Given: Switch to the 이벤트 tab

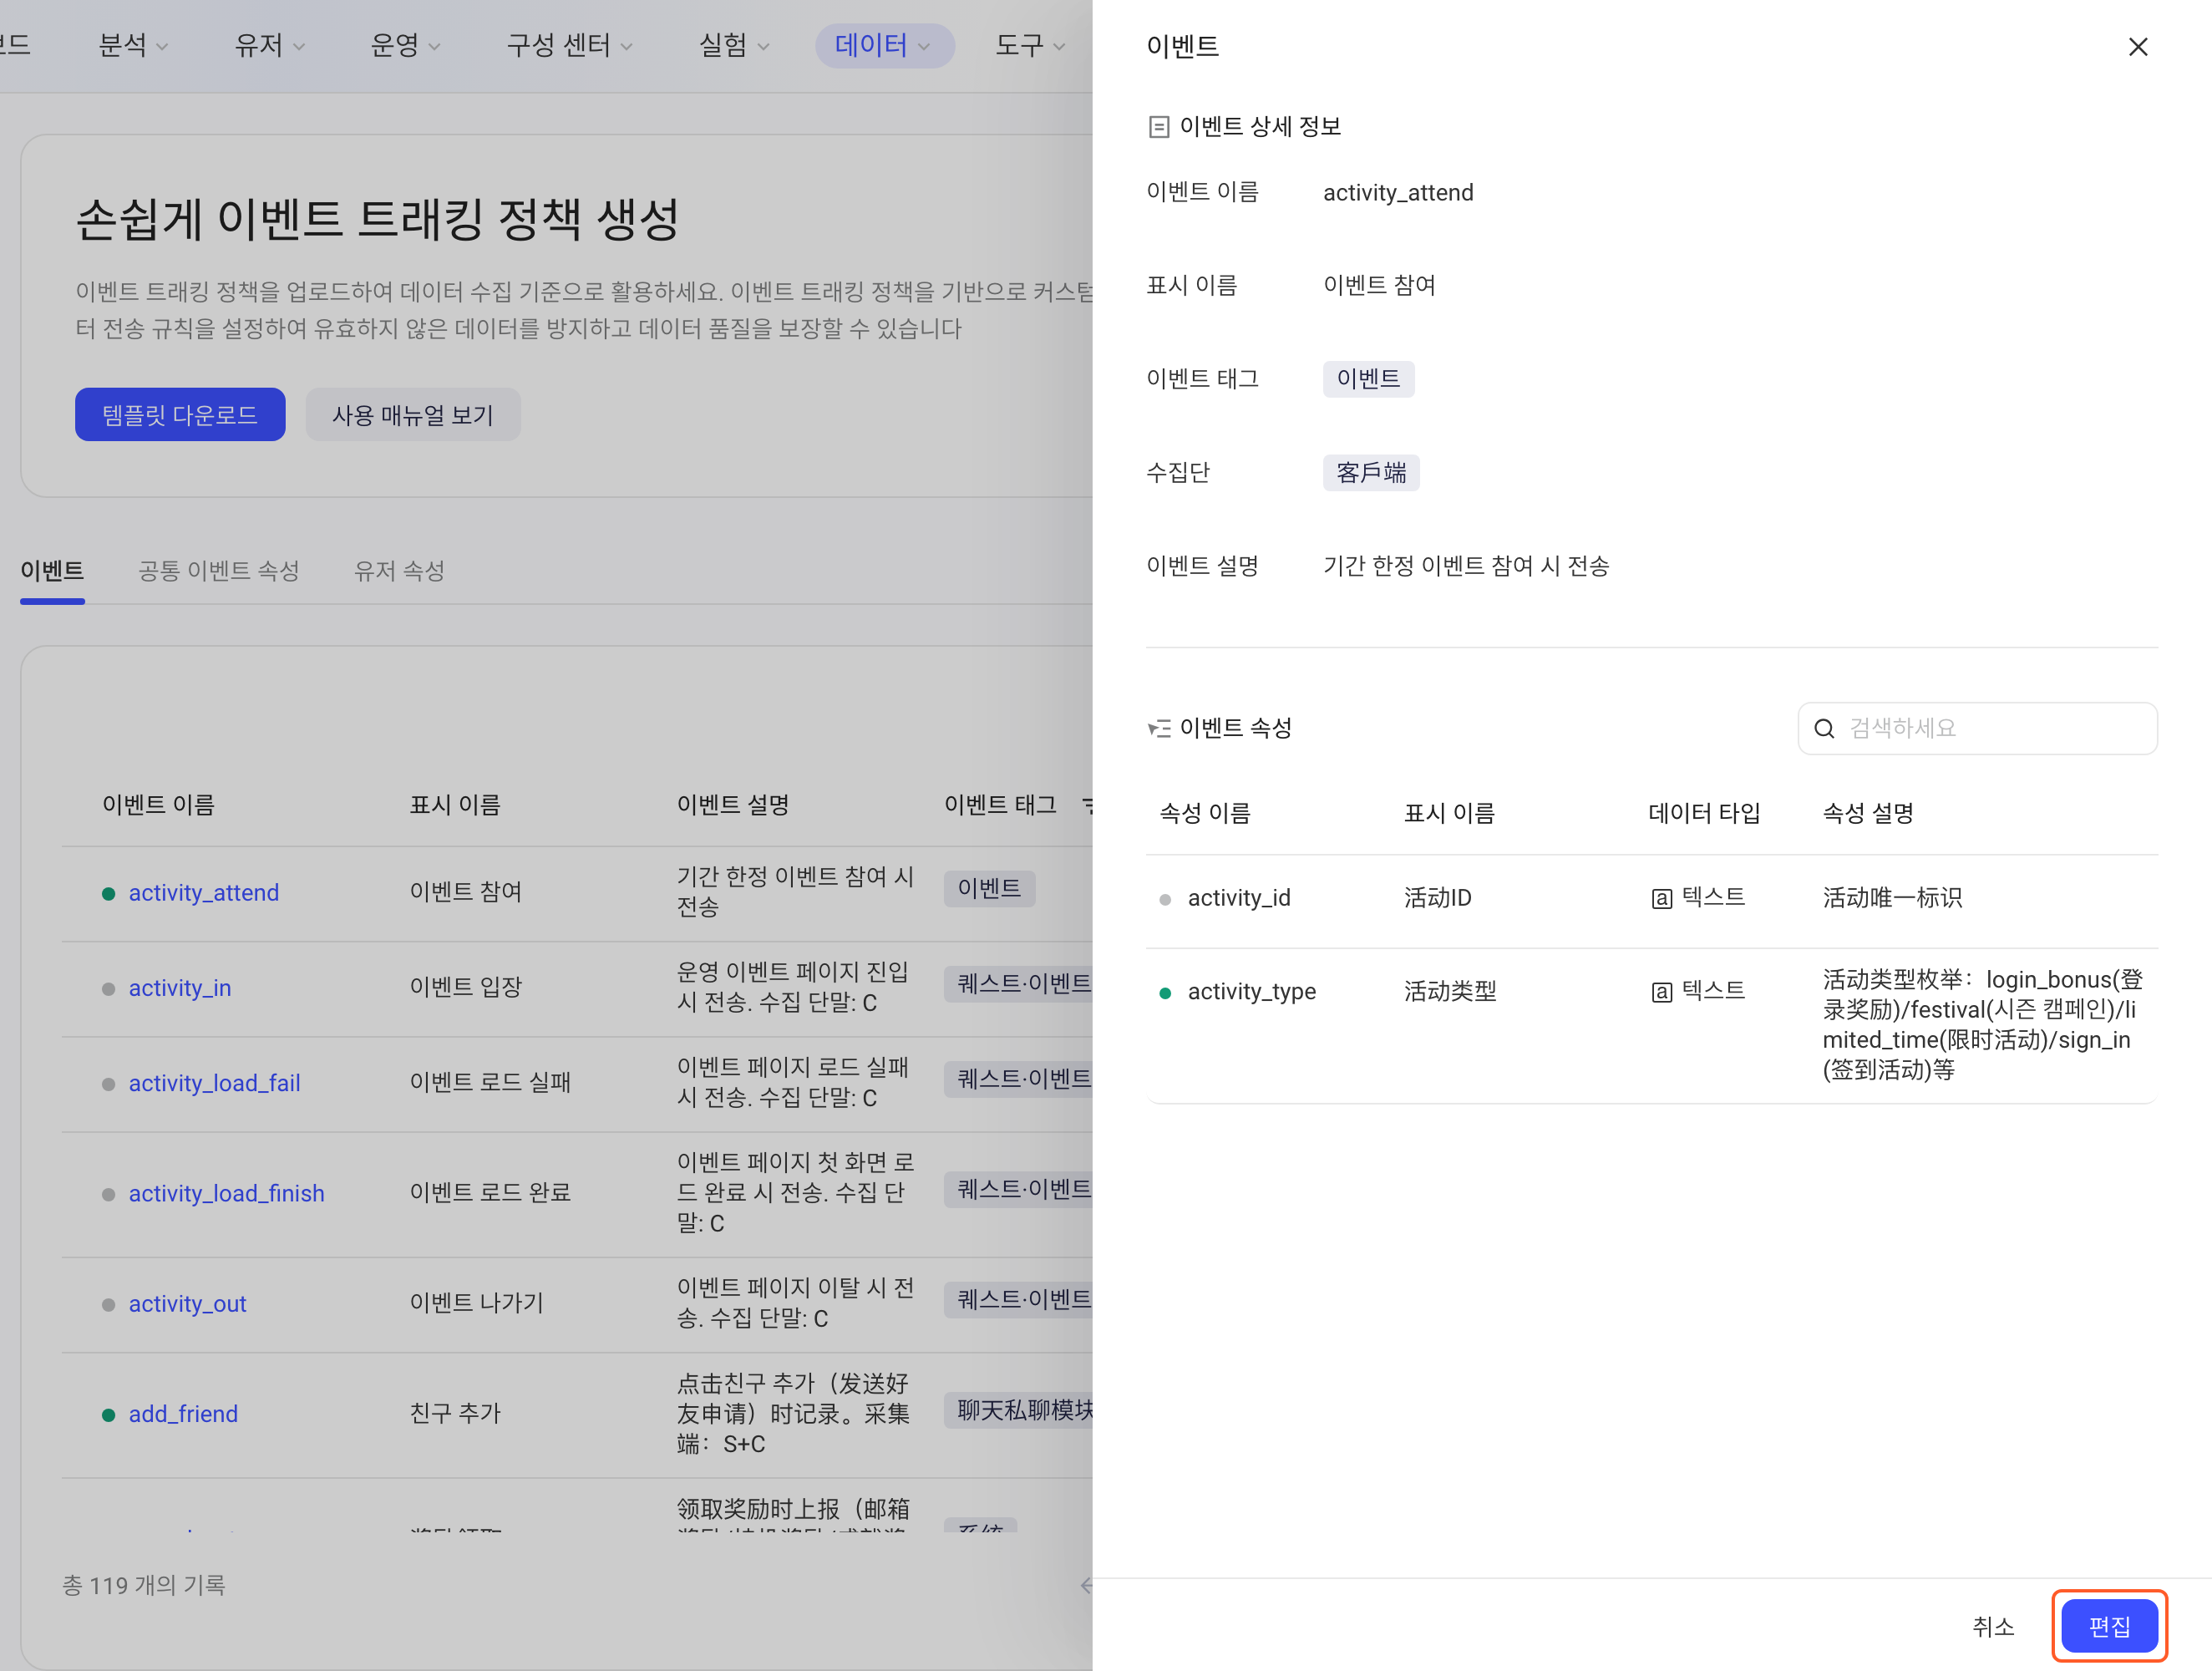Looking at the screenshot, I should coord(52,571).
